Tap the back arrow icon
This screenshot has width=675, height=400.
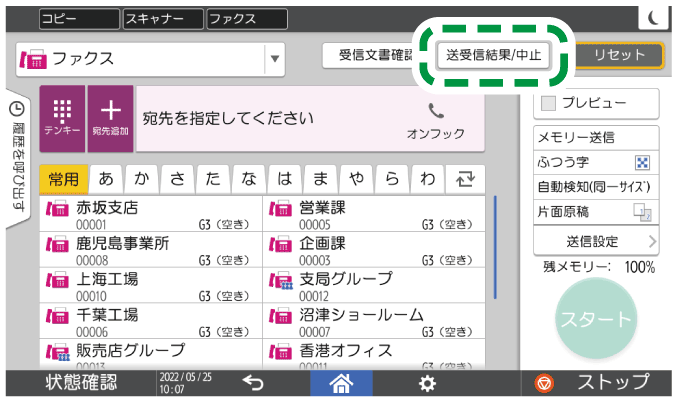pyautogui.click(x=253, y=382)
